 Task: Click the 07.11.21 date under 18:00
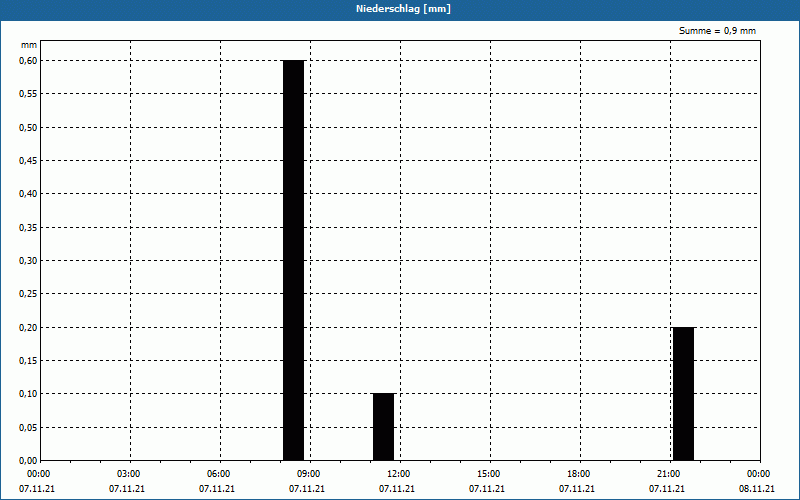(x=577, y=489)
